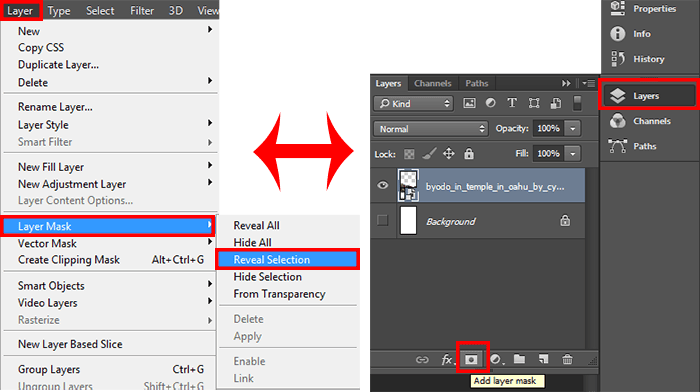
Task: Filter layers by shape icon
Action: [533, 103]
